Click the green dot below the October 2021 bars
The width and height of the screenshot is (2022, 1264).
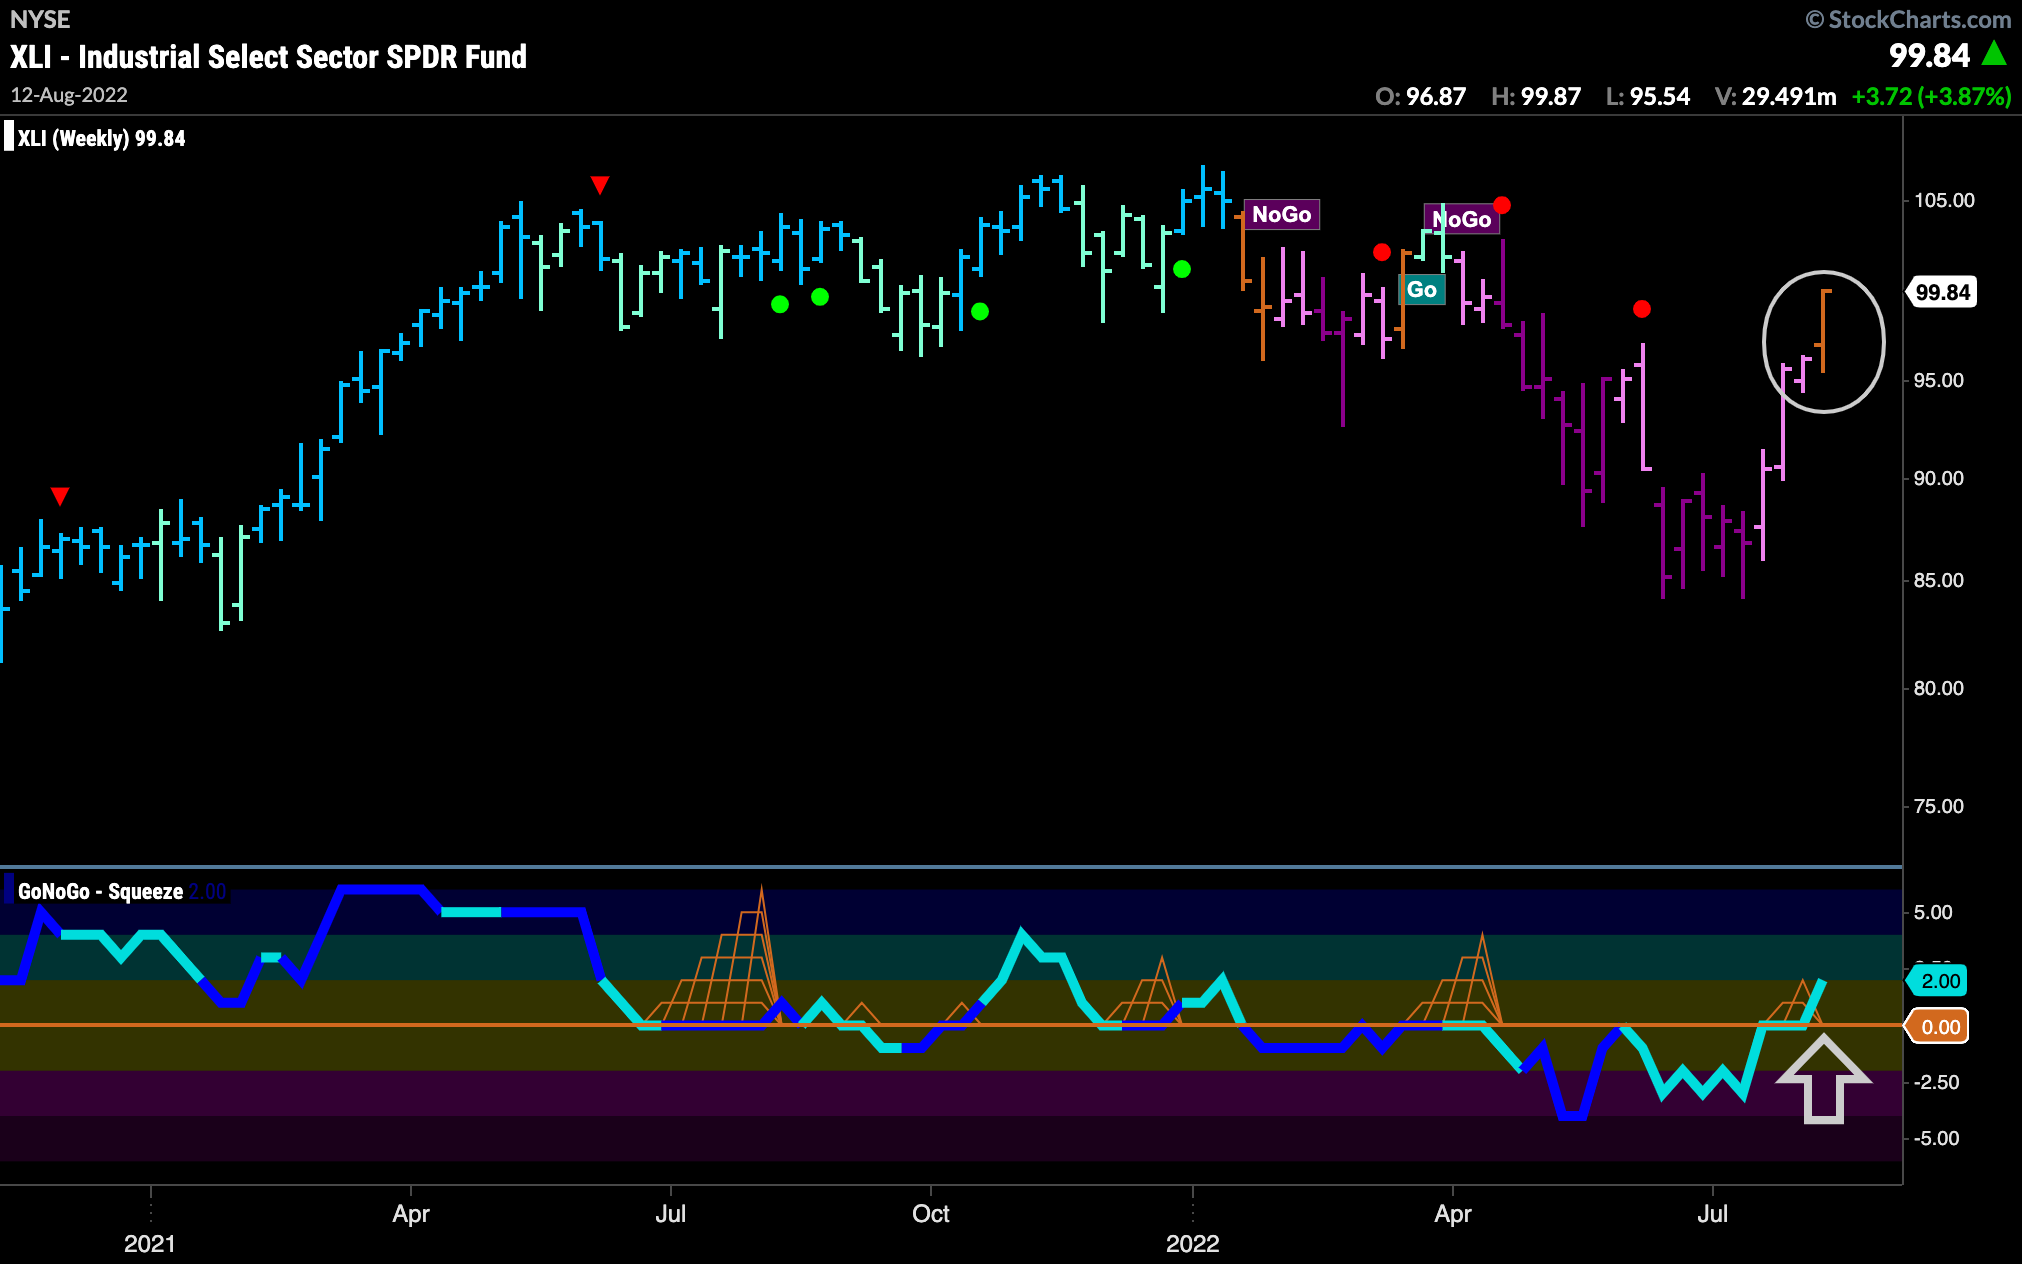point(980,311)
